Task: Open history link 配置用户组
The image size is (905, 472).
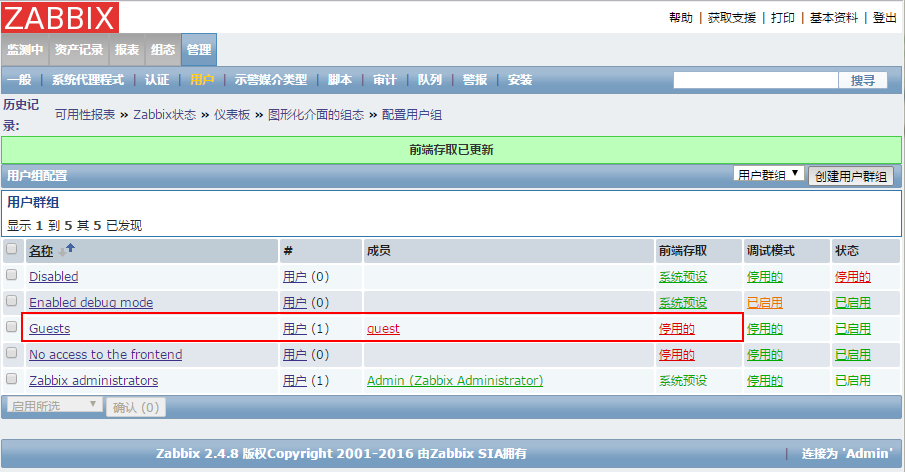Action: click(x=412, y=115)
